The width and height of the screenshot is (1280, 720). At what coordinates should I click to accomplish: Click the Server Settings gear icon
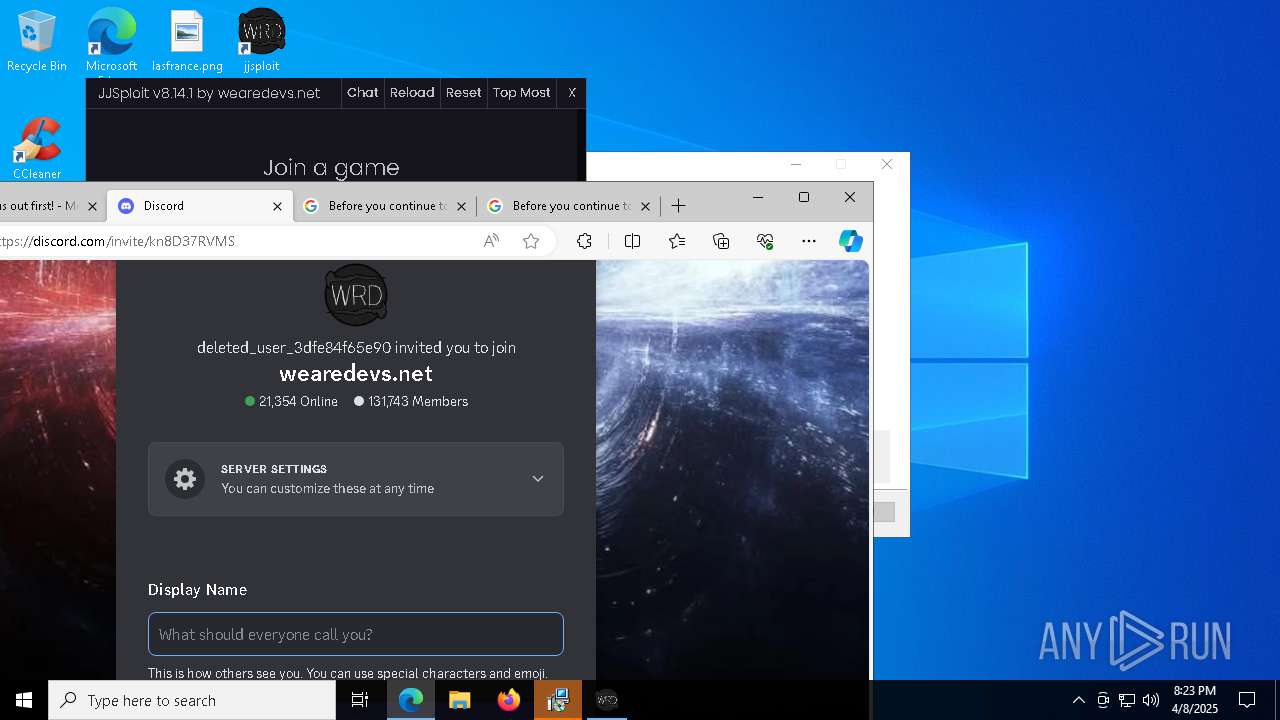click(x=185, y=479)
